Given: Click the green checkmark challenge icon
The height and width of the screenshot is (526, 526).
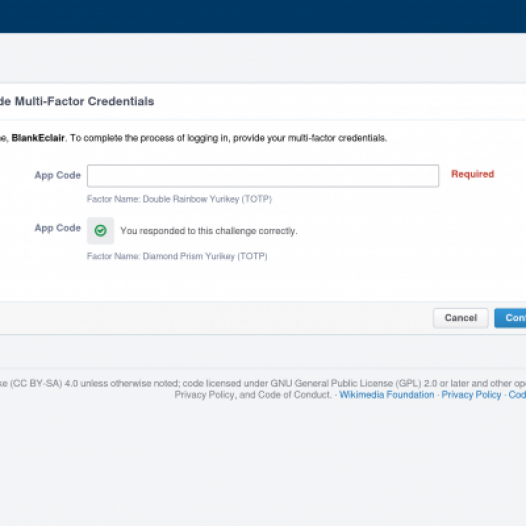Looking at the screenshot, I should click(x=100, y=230).
